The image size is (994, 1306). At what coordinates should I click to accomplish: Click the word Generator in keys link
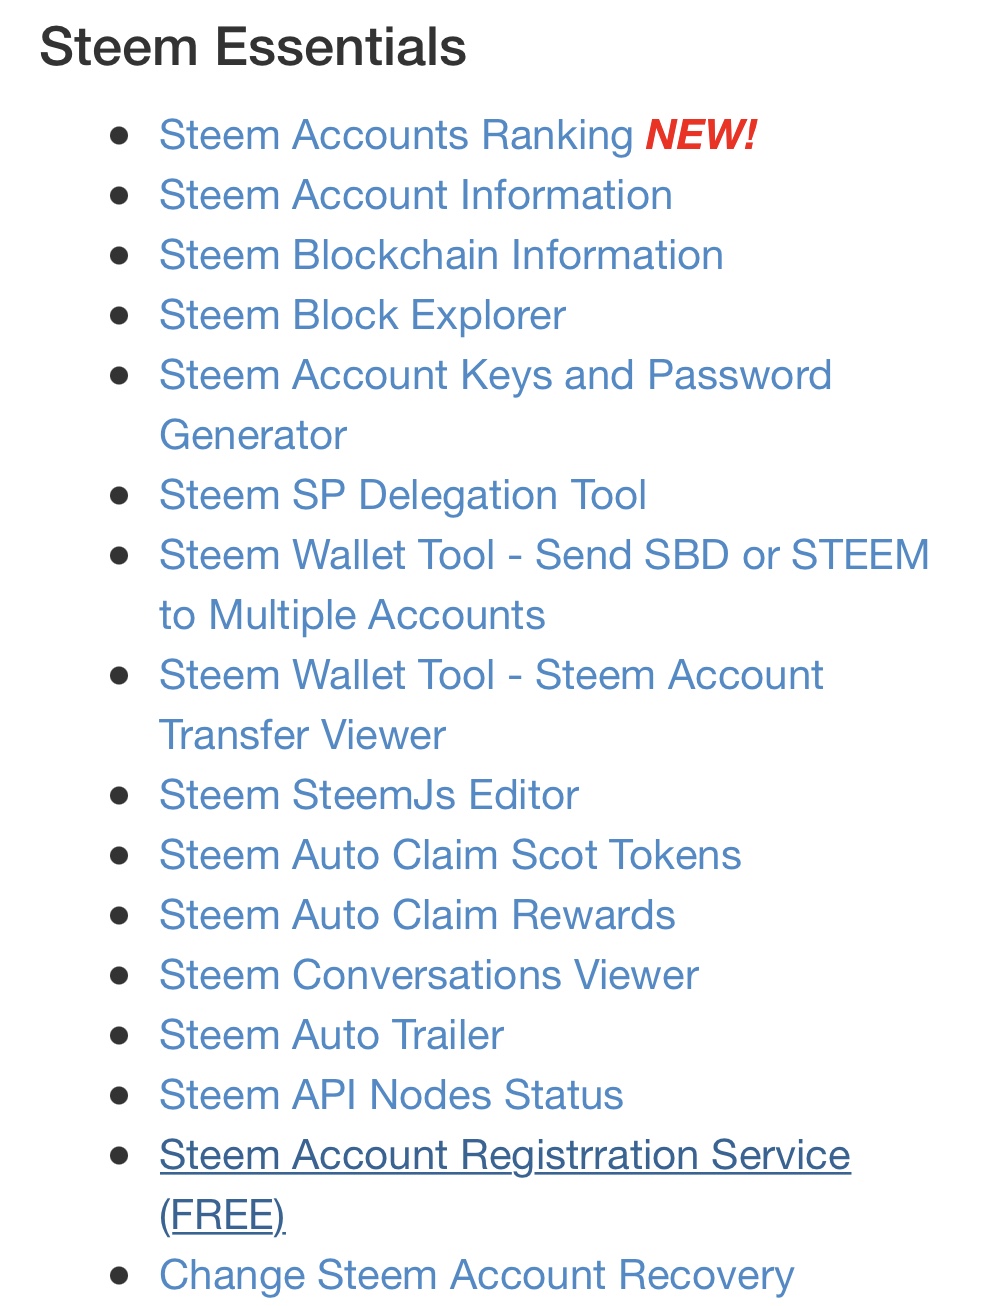click(x=253, y=435)
